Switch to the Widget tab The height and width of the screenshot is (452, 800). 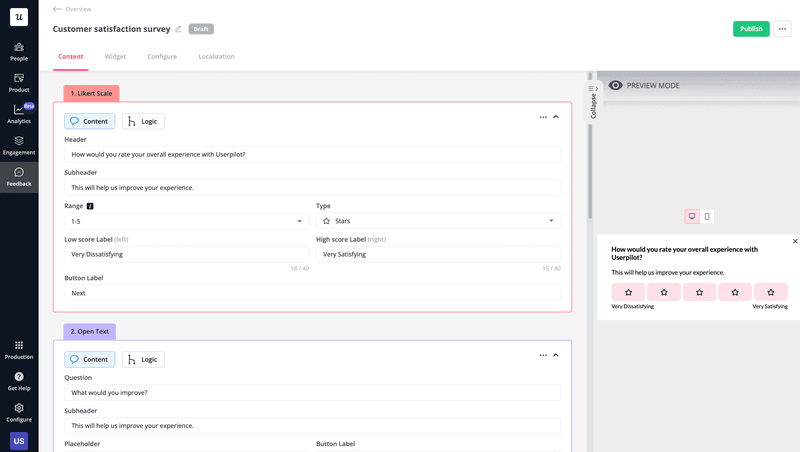click(x=115, y=57)
